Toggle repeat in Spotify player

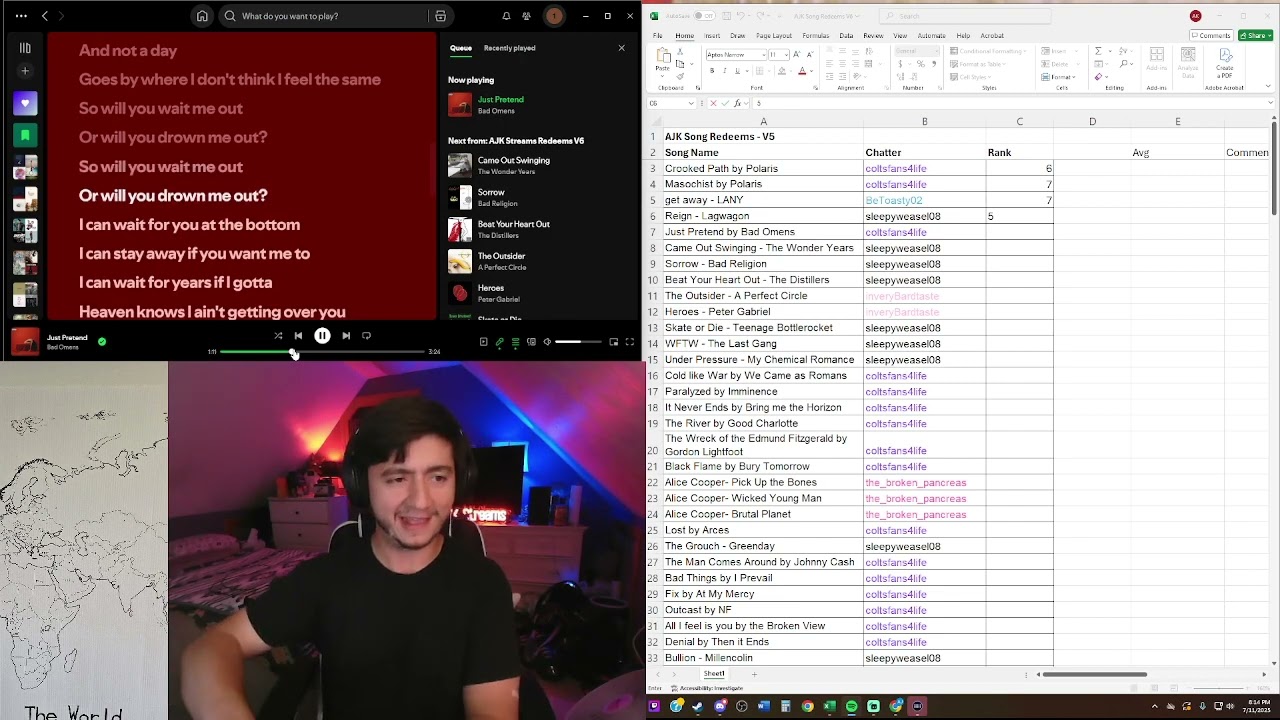(x=366, y=336)
